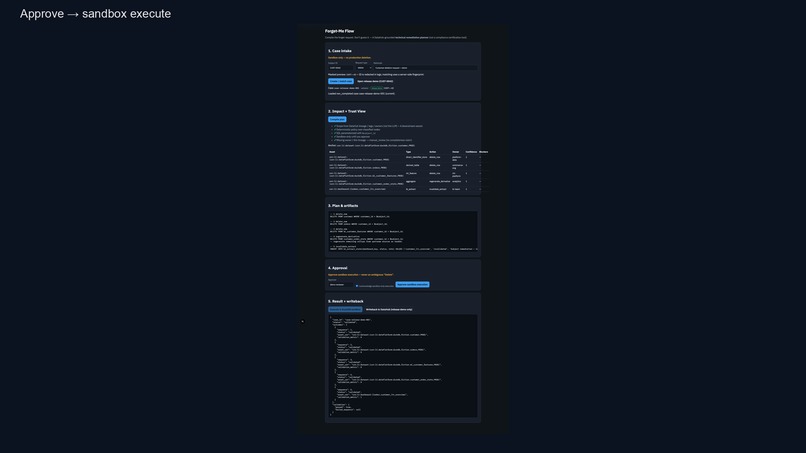Click the Type column header in impact table
This screenshot has height=453, width=806.
(408, 152)
